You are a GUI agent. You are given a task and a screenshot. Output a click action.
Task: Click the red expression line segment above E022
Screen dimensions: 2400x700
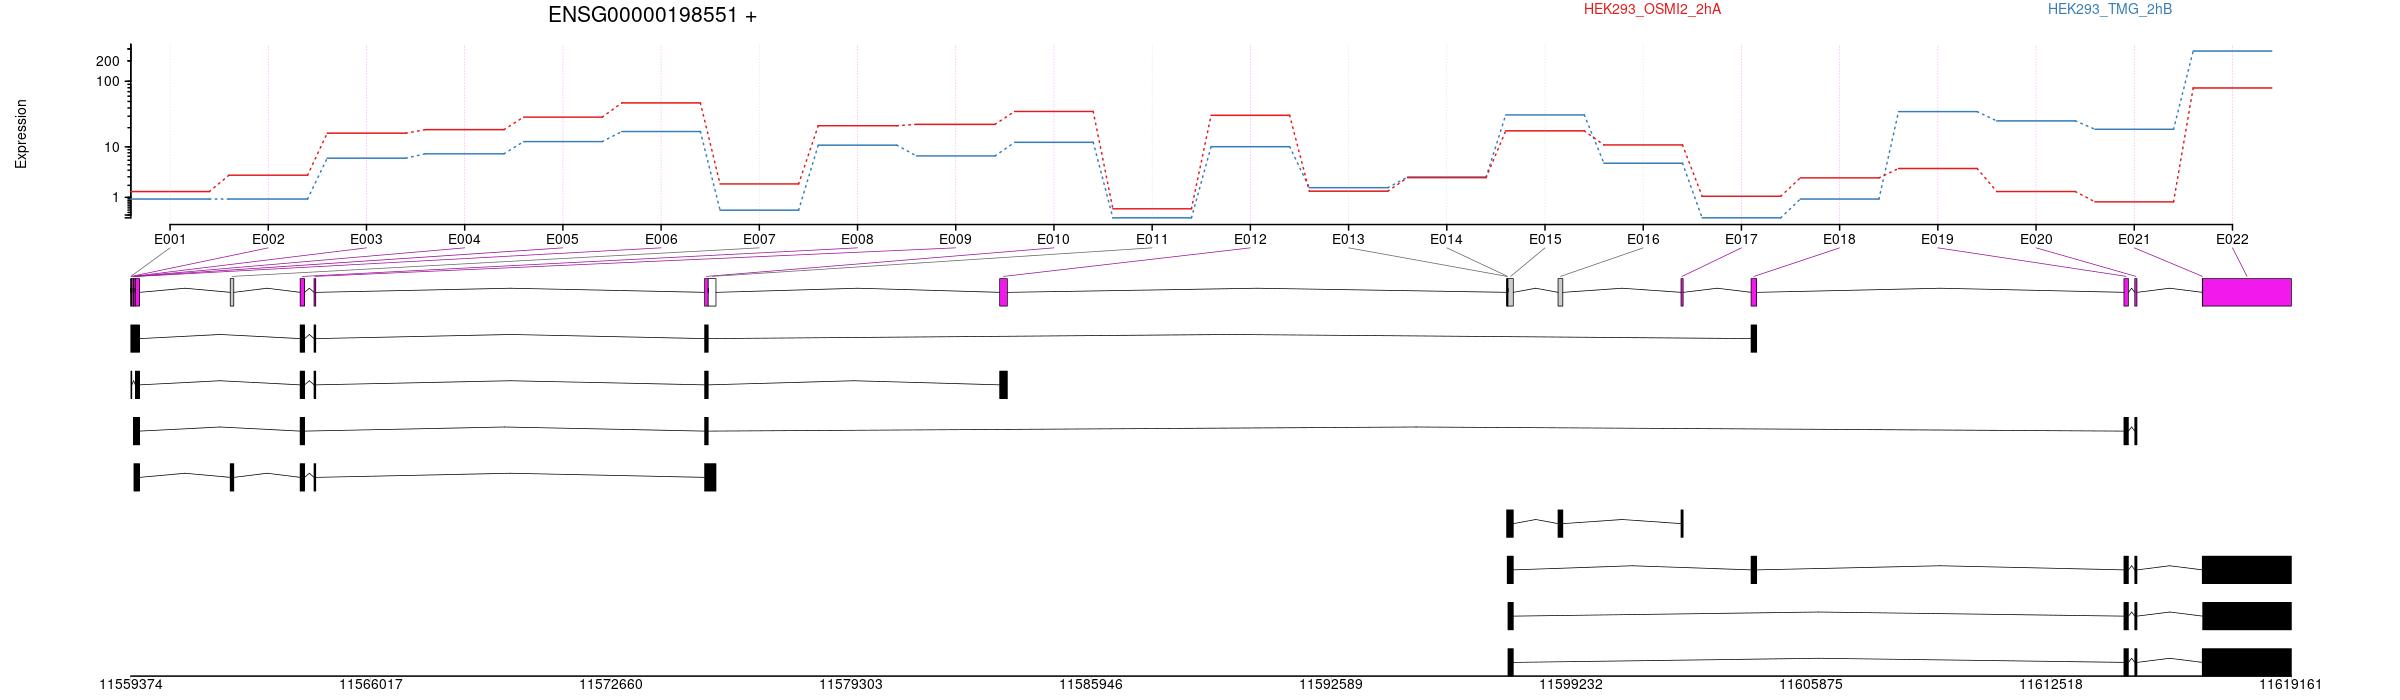2232,88
